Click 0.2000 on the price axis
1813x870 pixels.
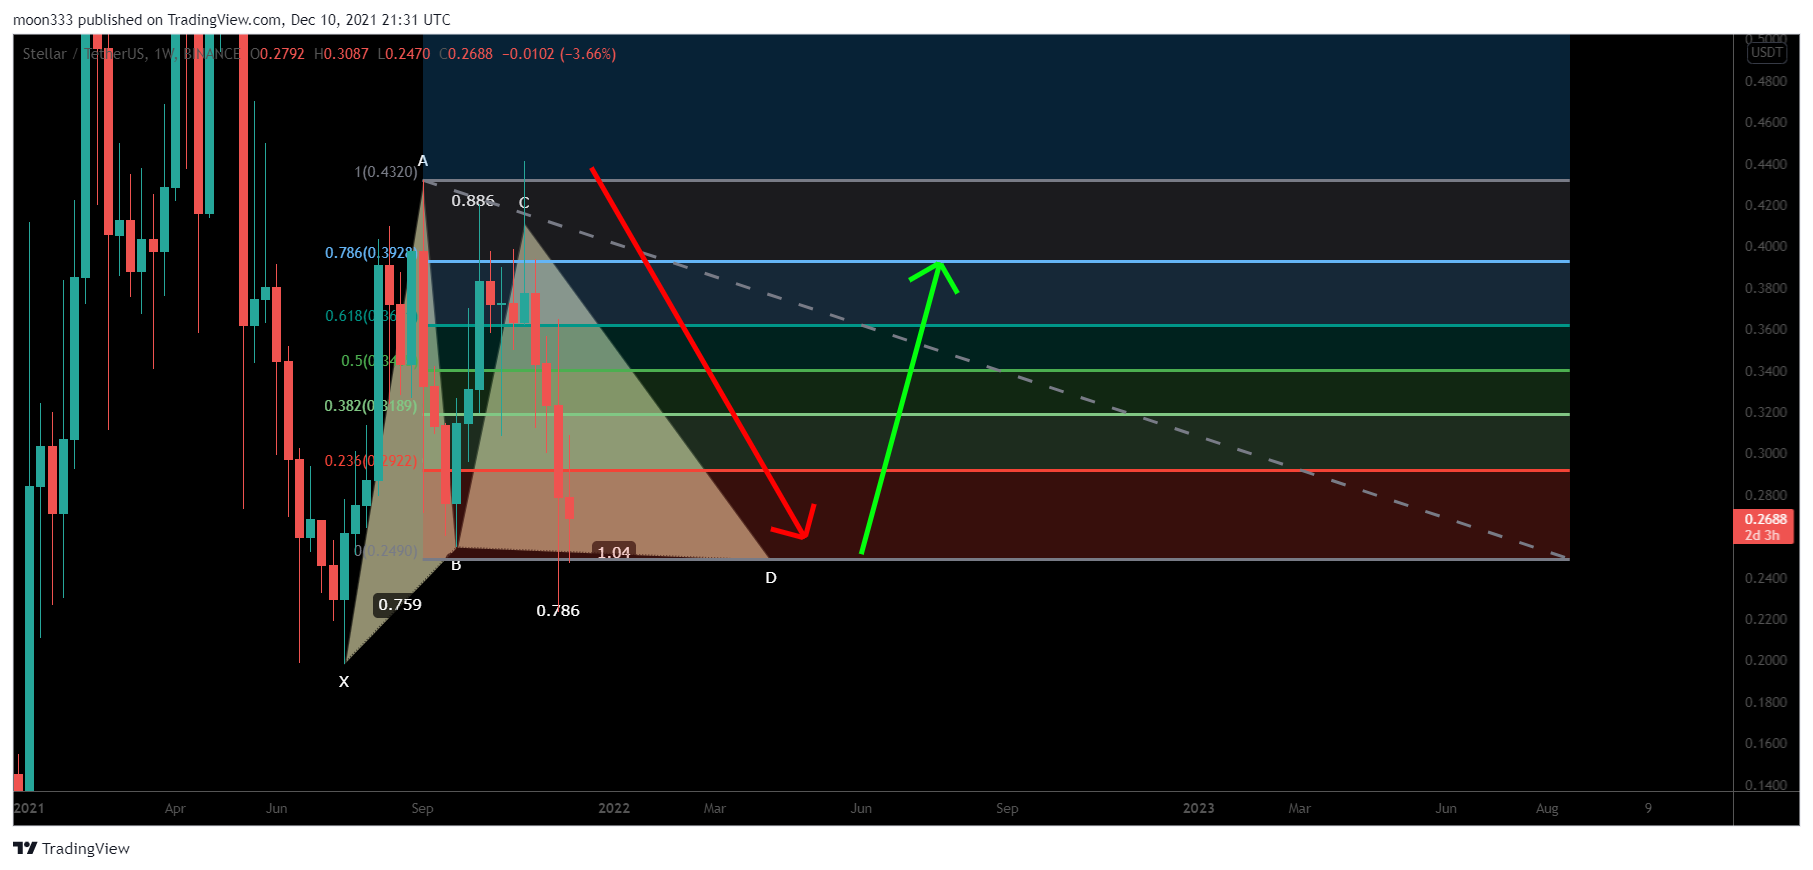[x=1766, y=661]
